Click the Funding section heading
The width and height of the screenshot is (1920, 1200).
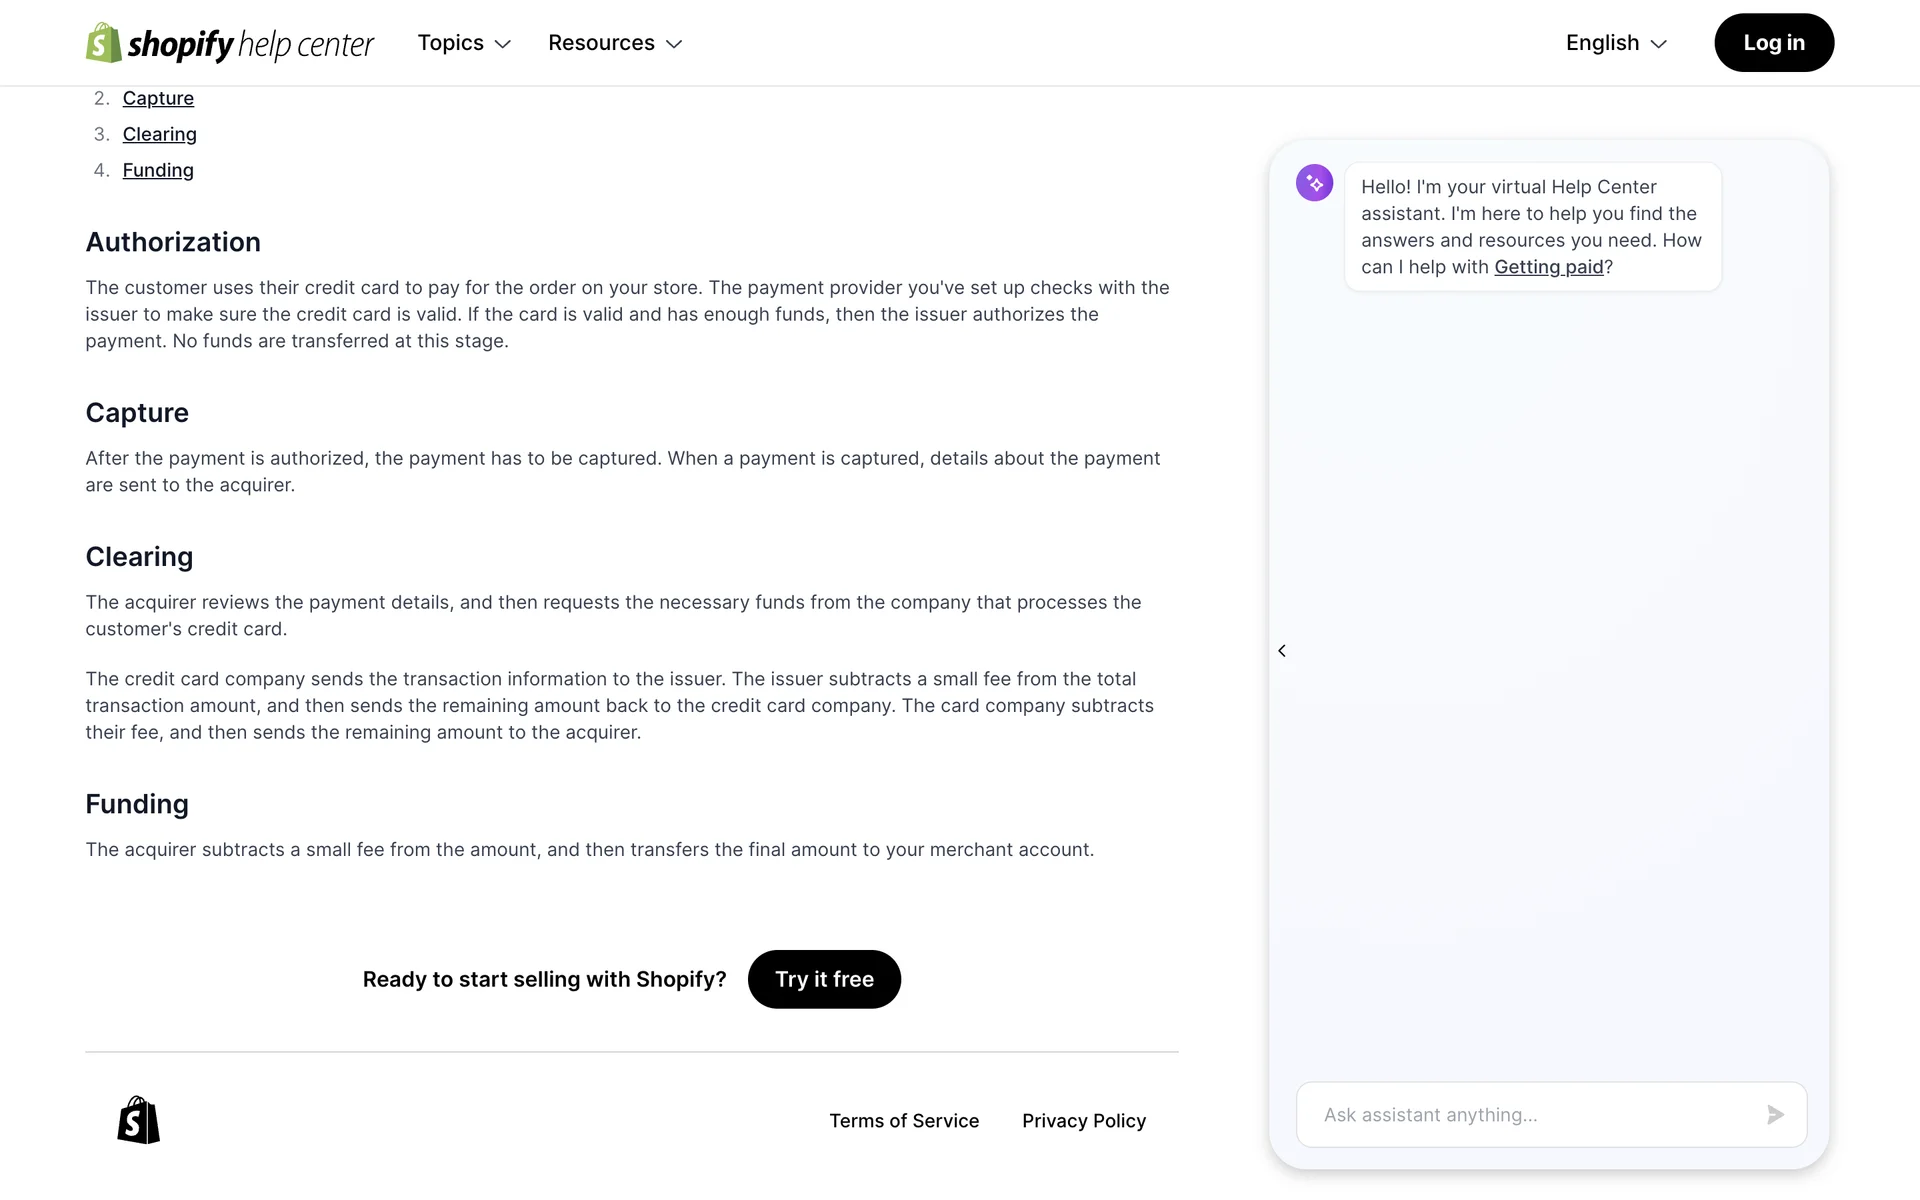tap(137, 804)
